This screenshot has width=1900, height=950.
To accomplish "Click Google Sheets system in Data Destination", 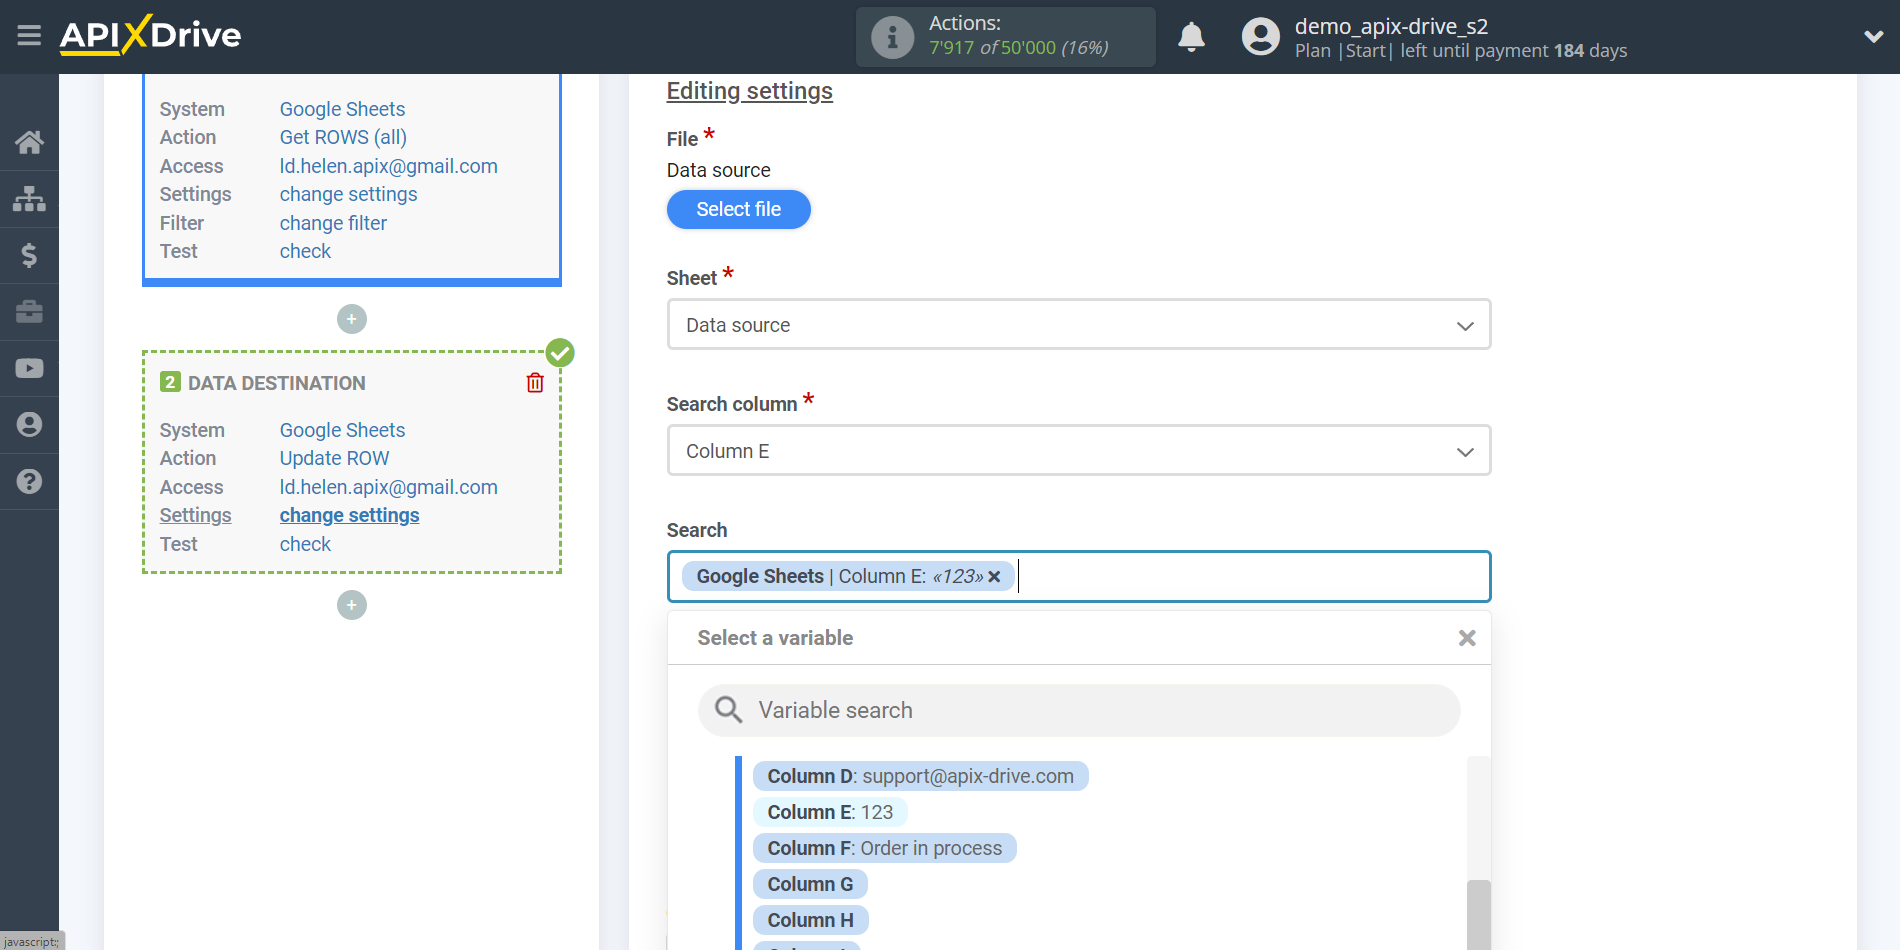I will click(x=342, y=430).
